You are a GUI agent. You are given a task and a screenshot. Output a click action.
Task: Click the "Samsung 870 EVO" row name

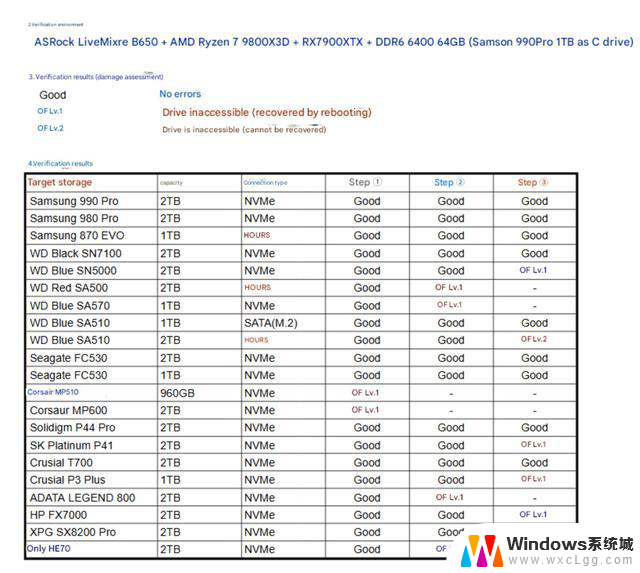(77, 235)
